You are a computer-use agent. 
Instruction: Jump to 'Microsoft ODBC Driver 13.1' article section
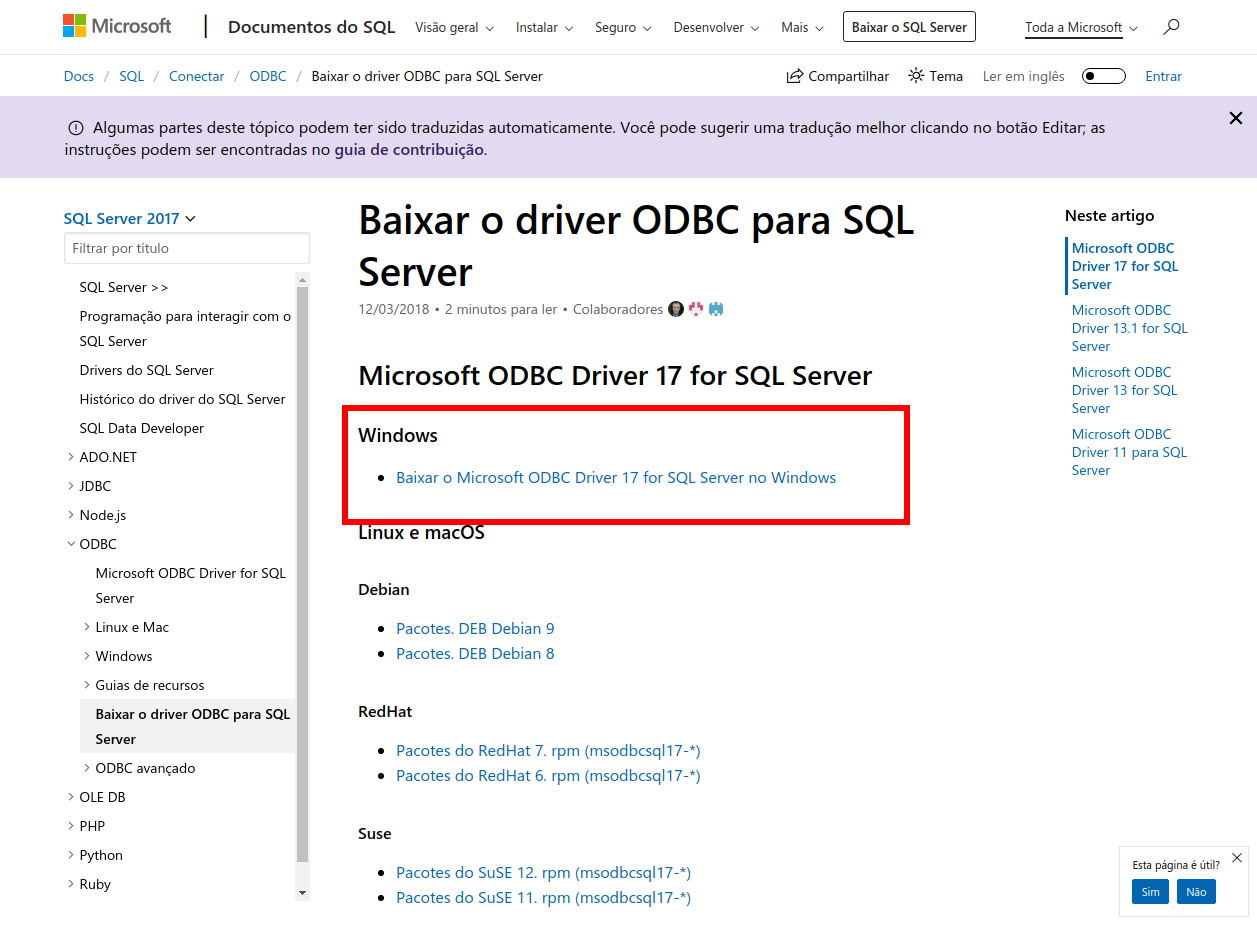1130,328
